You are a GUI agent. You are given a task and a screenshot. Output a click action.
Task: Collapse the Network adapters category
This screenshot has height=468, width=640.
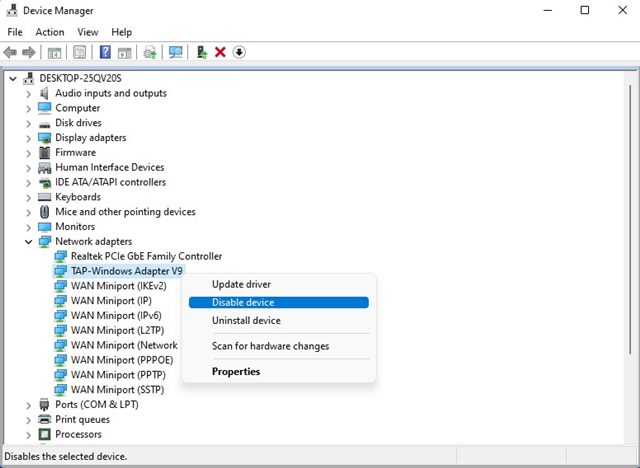tap(28, 242)
